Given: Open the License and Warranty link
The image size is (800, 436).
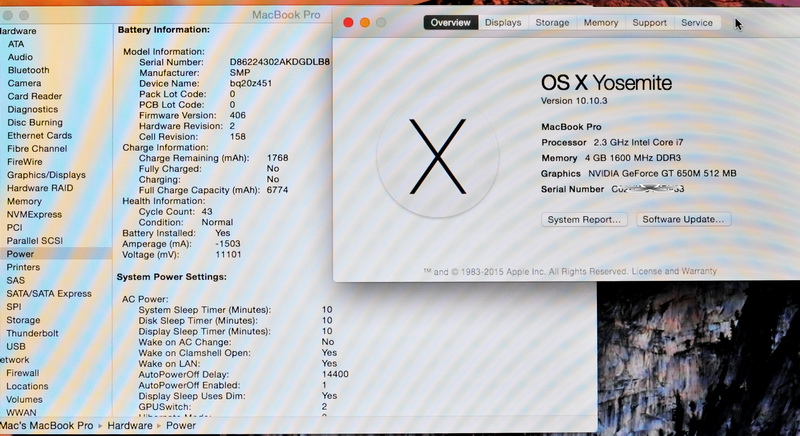Looking at the screenshot, I should [x=674, y=271].
